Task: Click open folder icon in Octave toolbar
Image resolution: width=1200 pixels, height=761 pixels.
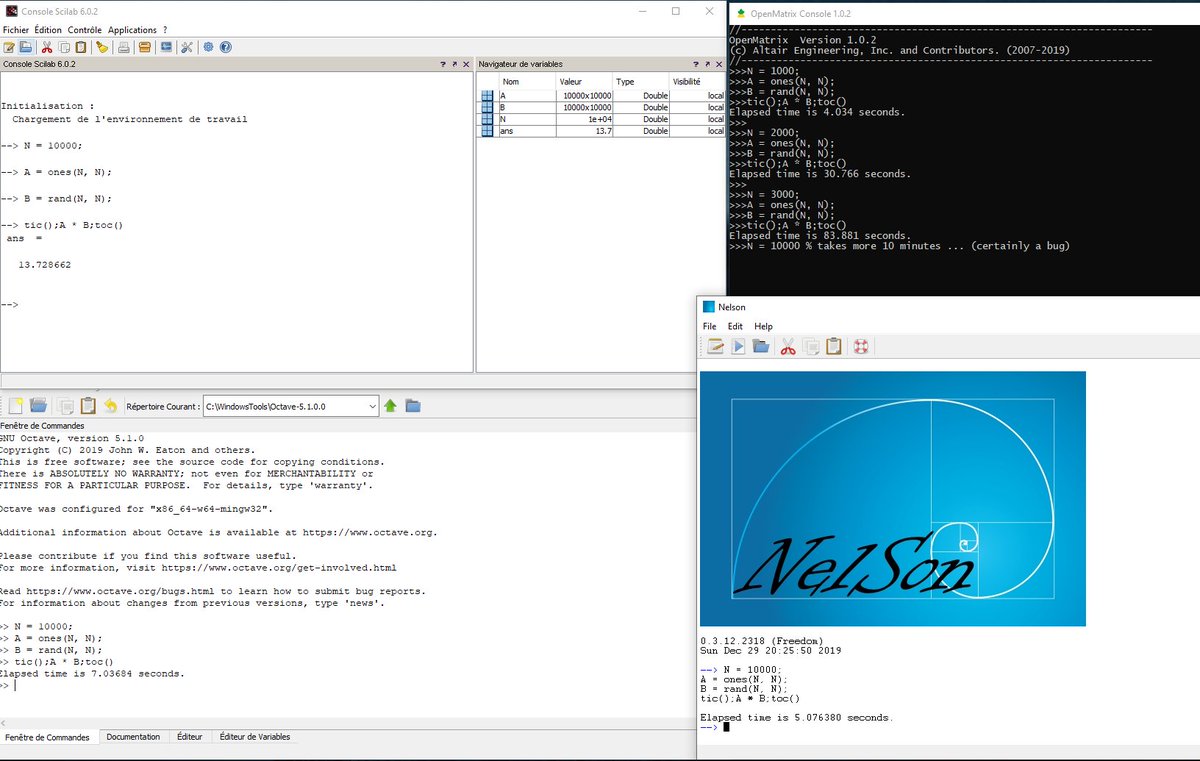Action: coord(39,405)
